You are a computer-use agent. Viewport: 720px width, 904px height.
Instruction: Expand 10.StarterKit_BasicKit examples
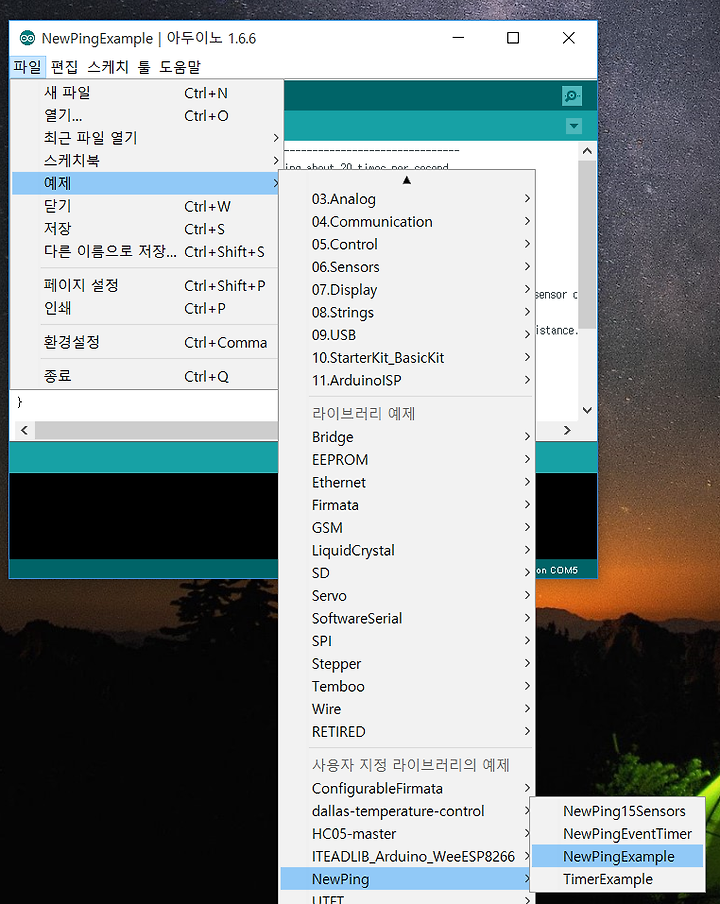[407, 358]
